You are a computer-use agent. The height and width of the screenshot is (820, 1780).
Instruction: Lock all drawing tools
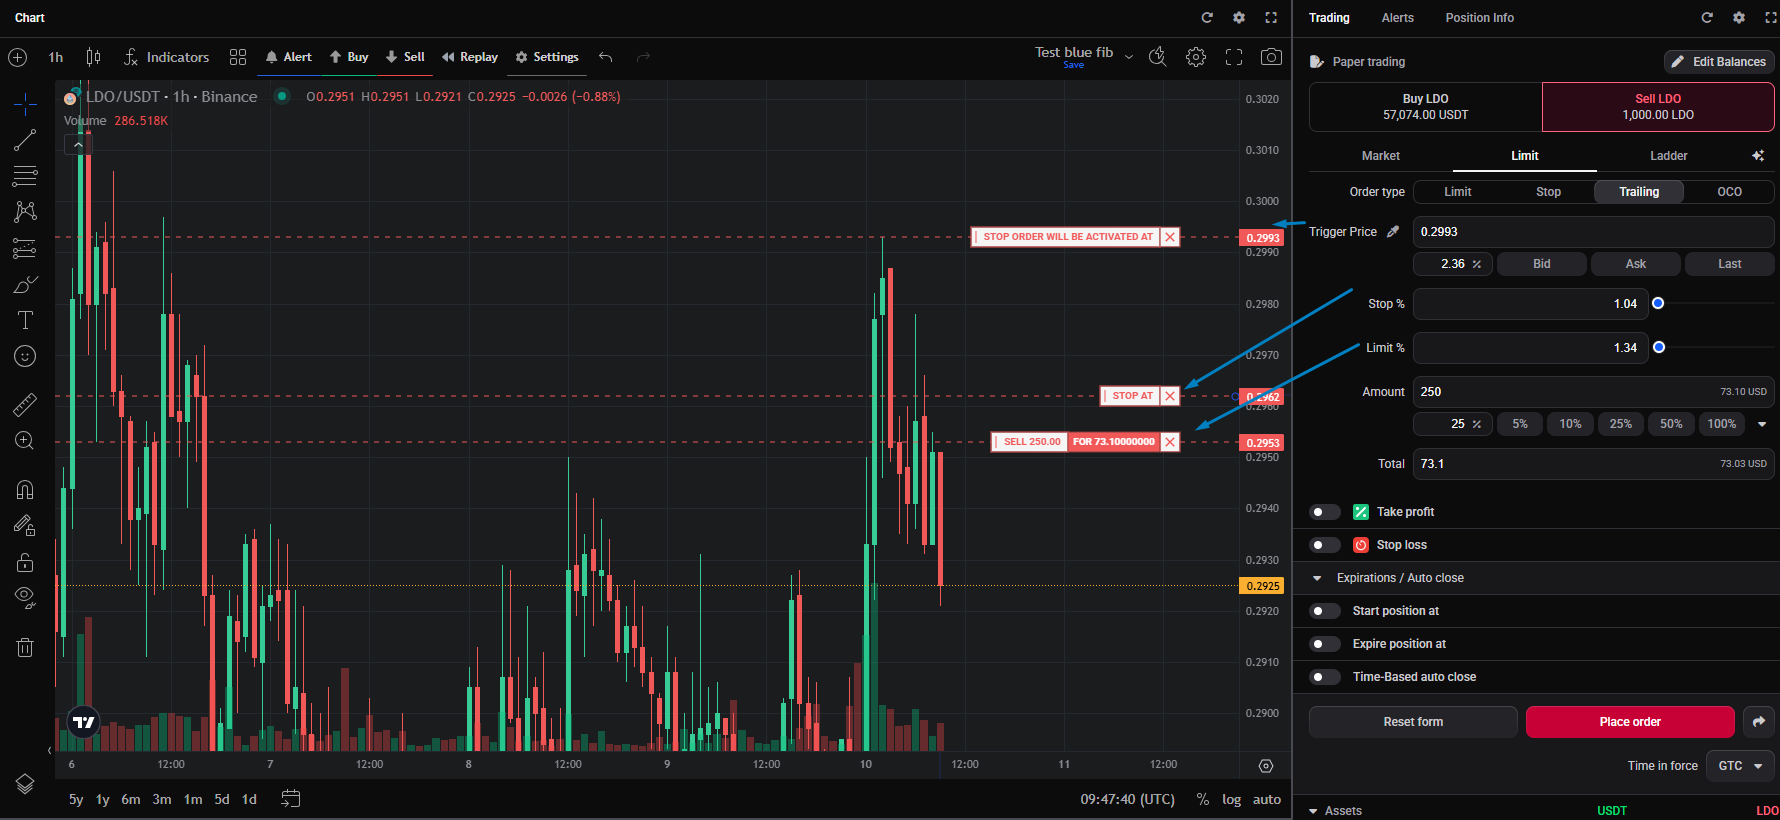(x=25, y=562)
